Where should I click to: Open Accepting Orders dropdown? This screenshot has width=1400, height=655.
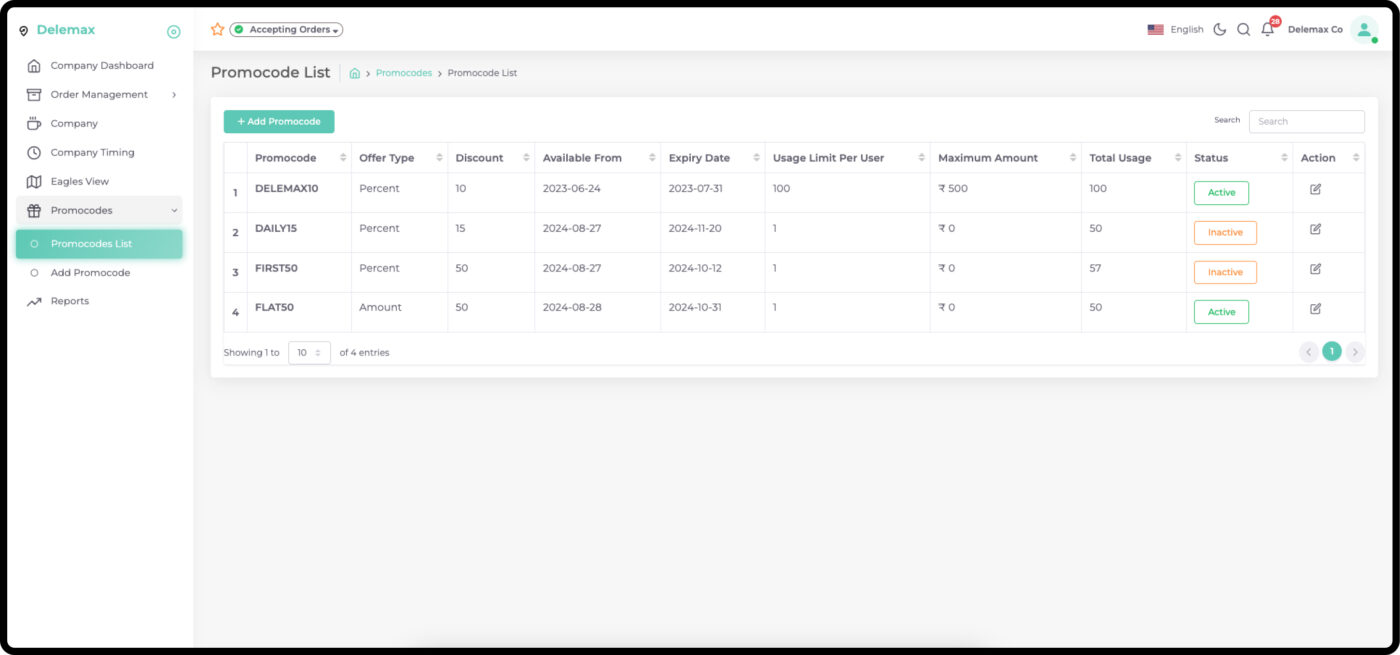point(287,30)
